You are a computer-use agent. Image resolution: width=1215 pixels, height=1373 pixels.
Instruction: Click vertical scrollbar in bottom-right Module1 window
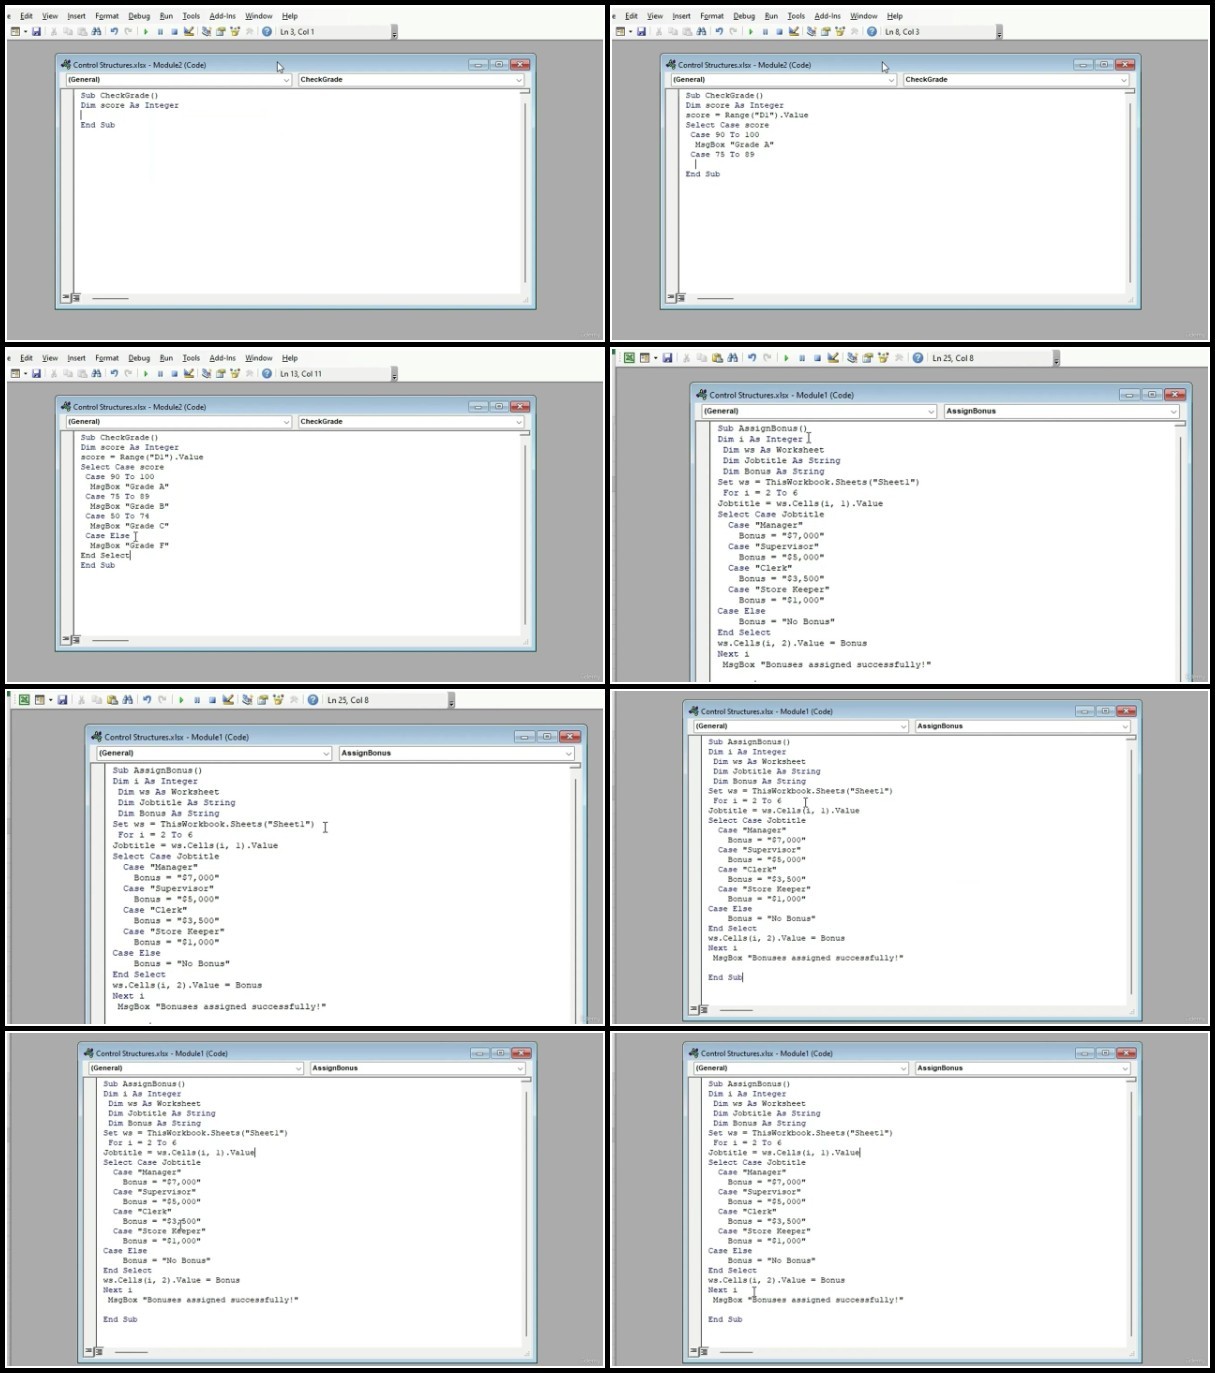[1130, 1210]
